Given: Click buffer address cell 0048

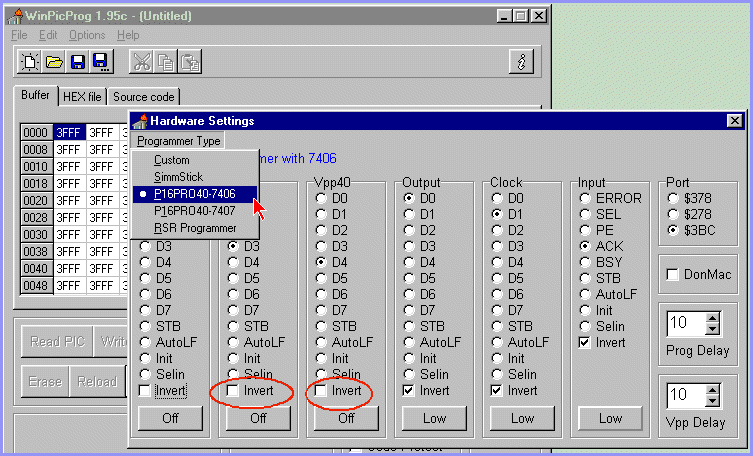Looking at the screenshot, I should (x=36, y=286).
